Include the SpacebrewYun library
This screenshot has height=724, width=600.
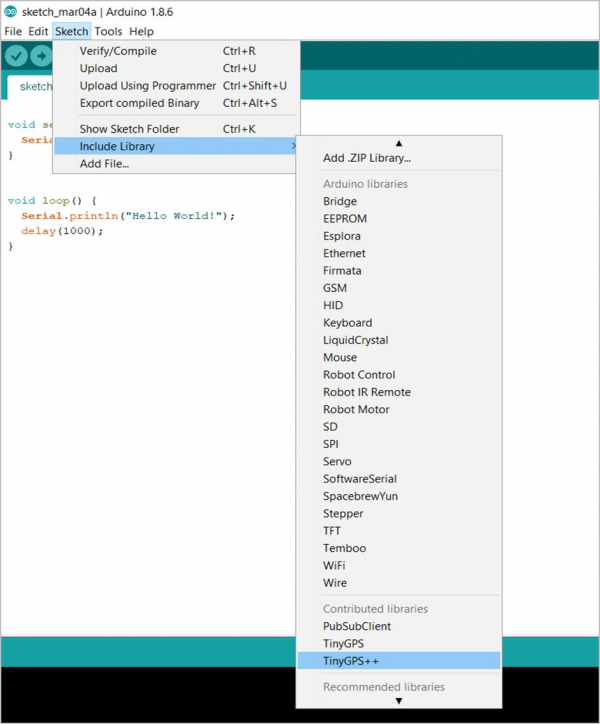[x=399, y=496]
